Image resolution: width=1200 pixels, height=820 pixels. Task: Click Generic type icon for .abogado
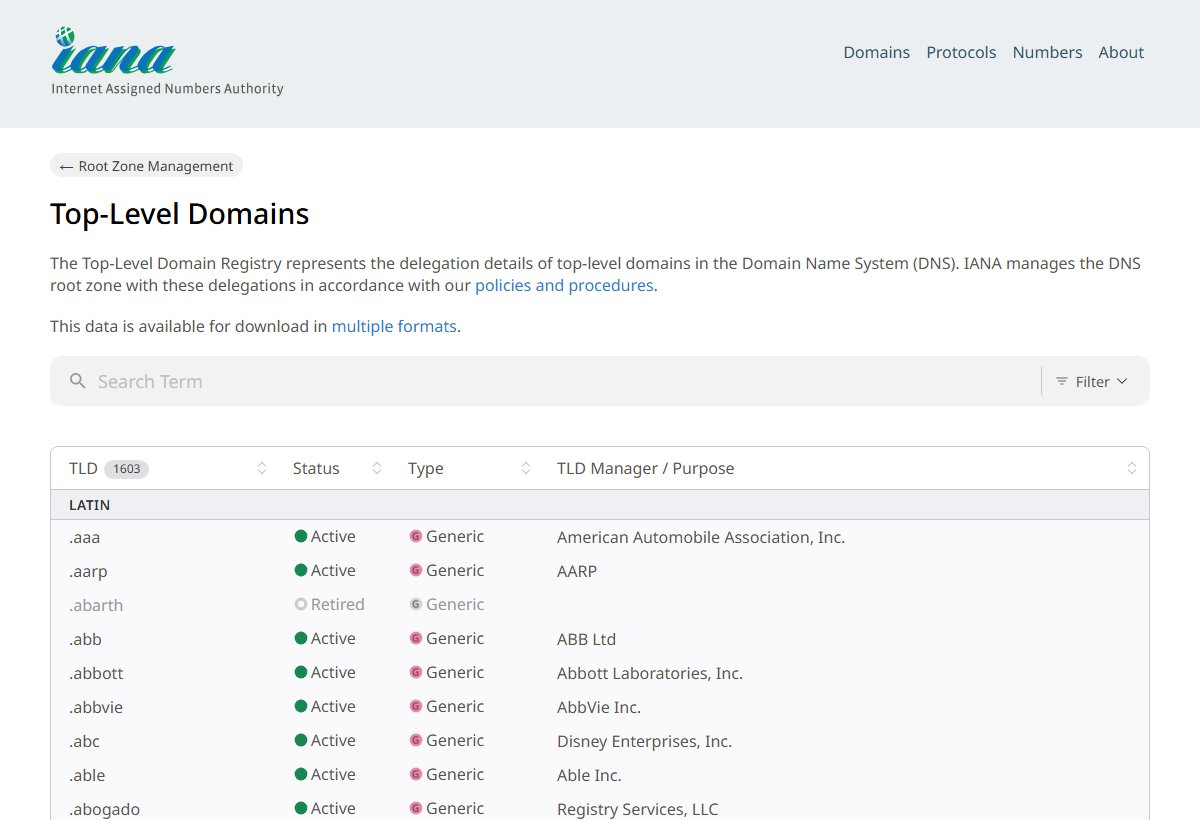tap(416, 809)
